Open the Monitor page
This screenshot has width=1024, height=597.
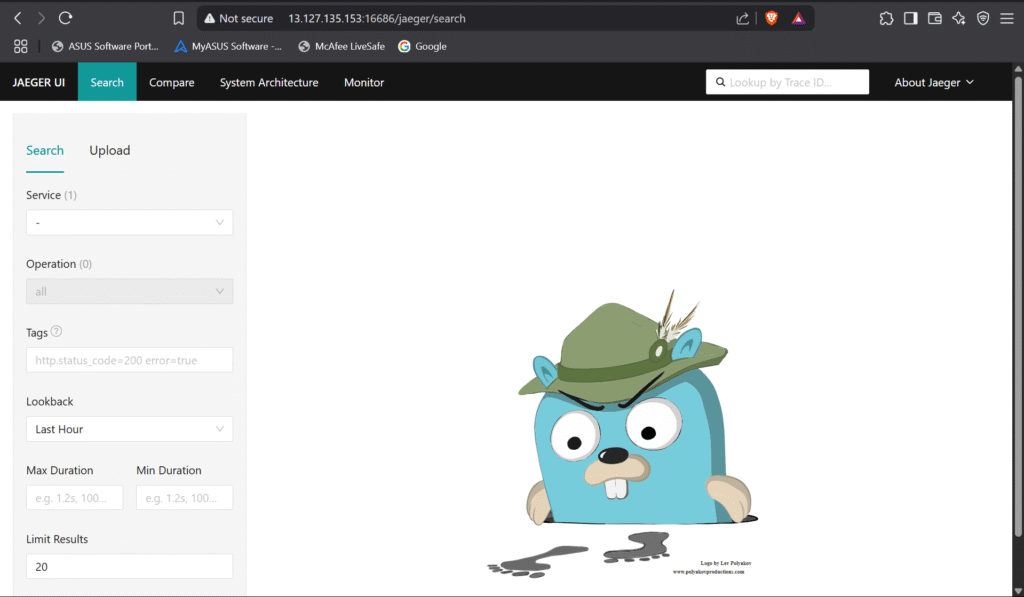364,82
